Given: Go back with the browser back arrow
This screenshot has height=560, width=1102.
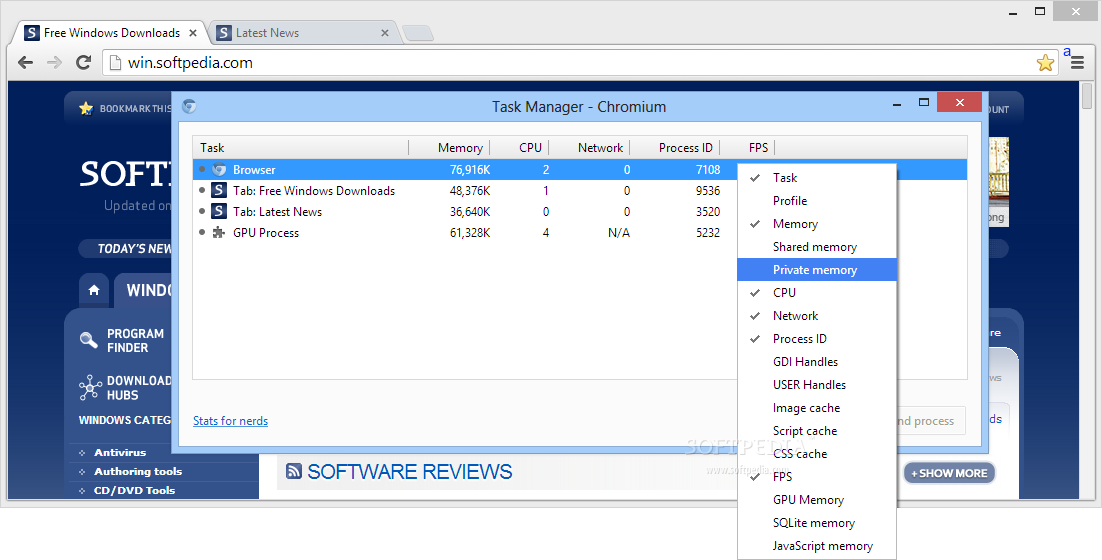Looking at the screenshot, I should click(25, 63).
